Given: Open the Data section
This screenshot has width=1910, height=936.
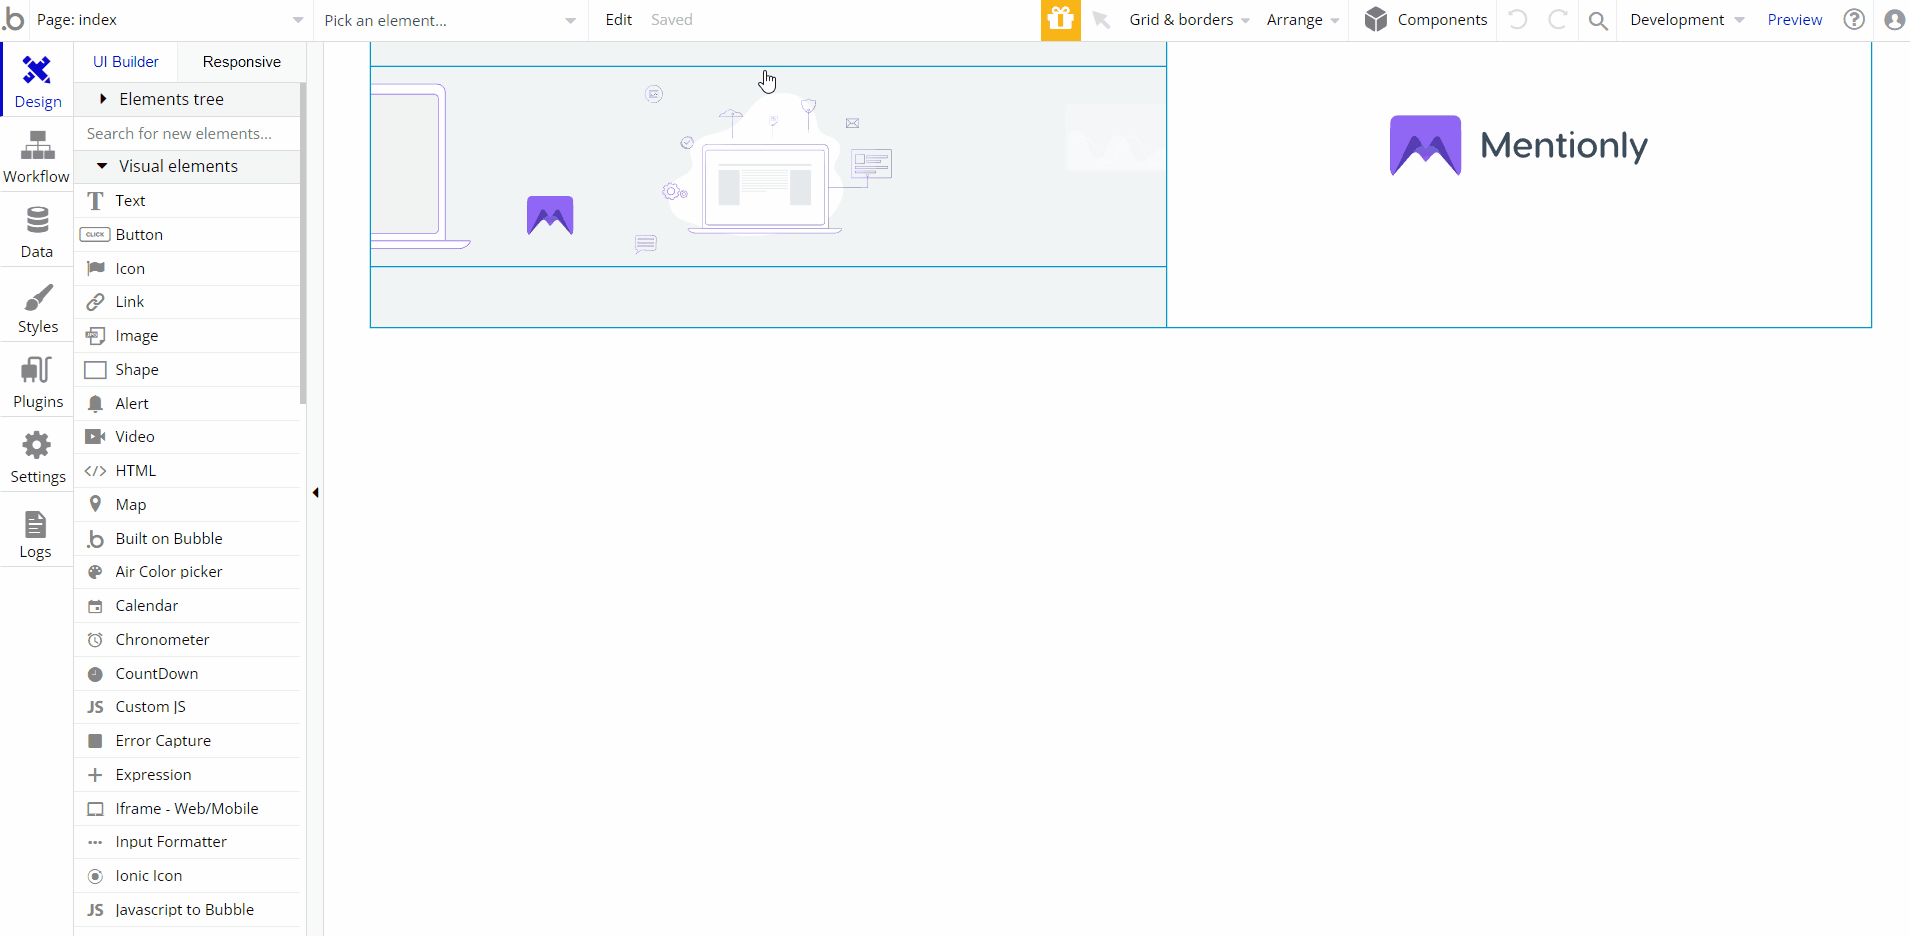Looking at the screenshot, I should tap(37, 231).
